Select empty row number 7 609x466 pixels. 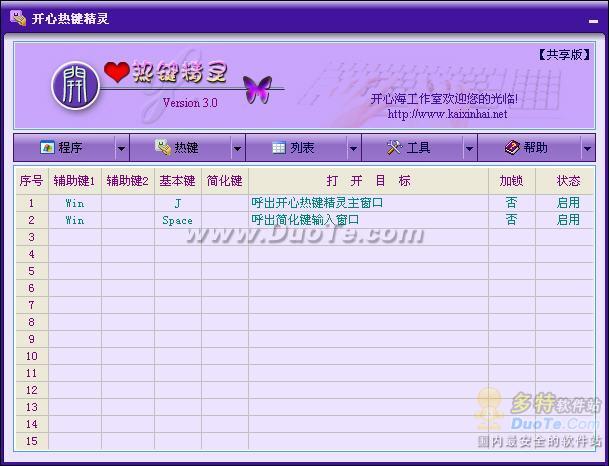[x=31, y=305]
